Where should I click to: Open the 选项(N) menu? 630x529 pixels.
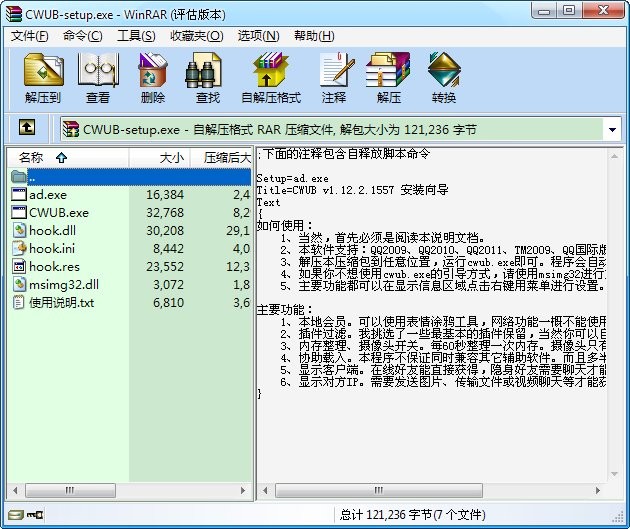258,36
